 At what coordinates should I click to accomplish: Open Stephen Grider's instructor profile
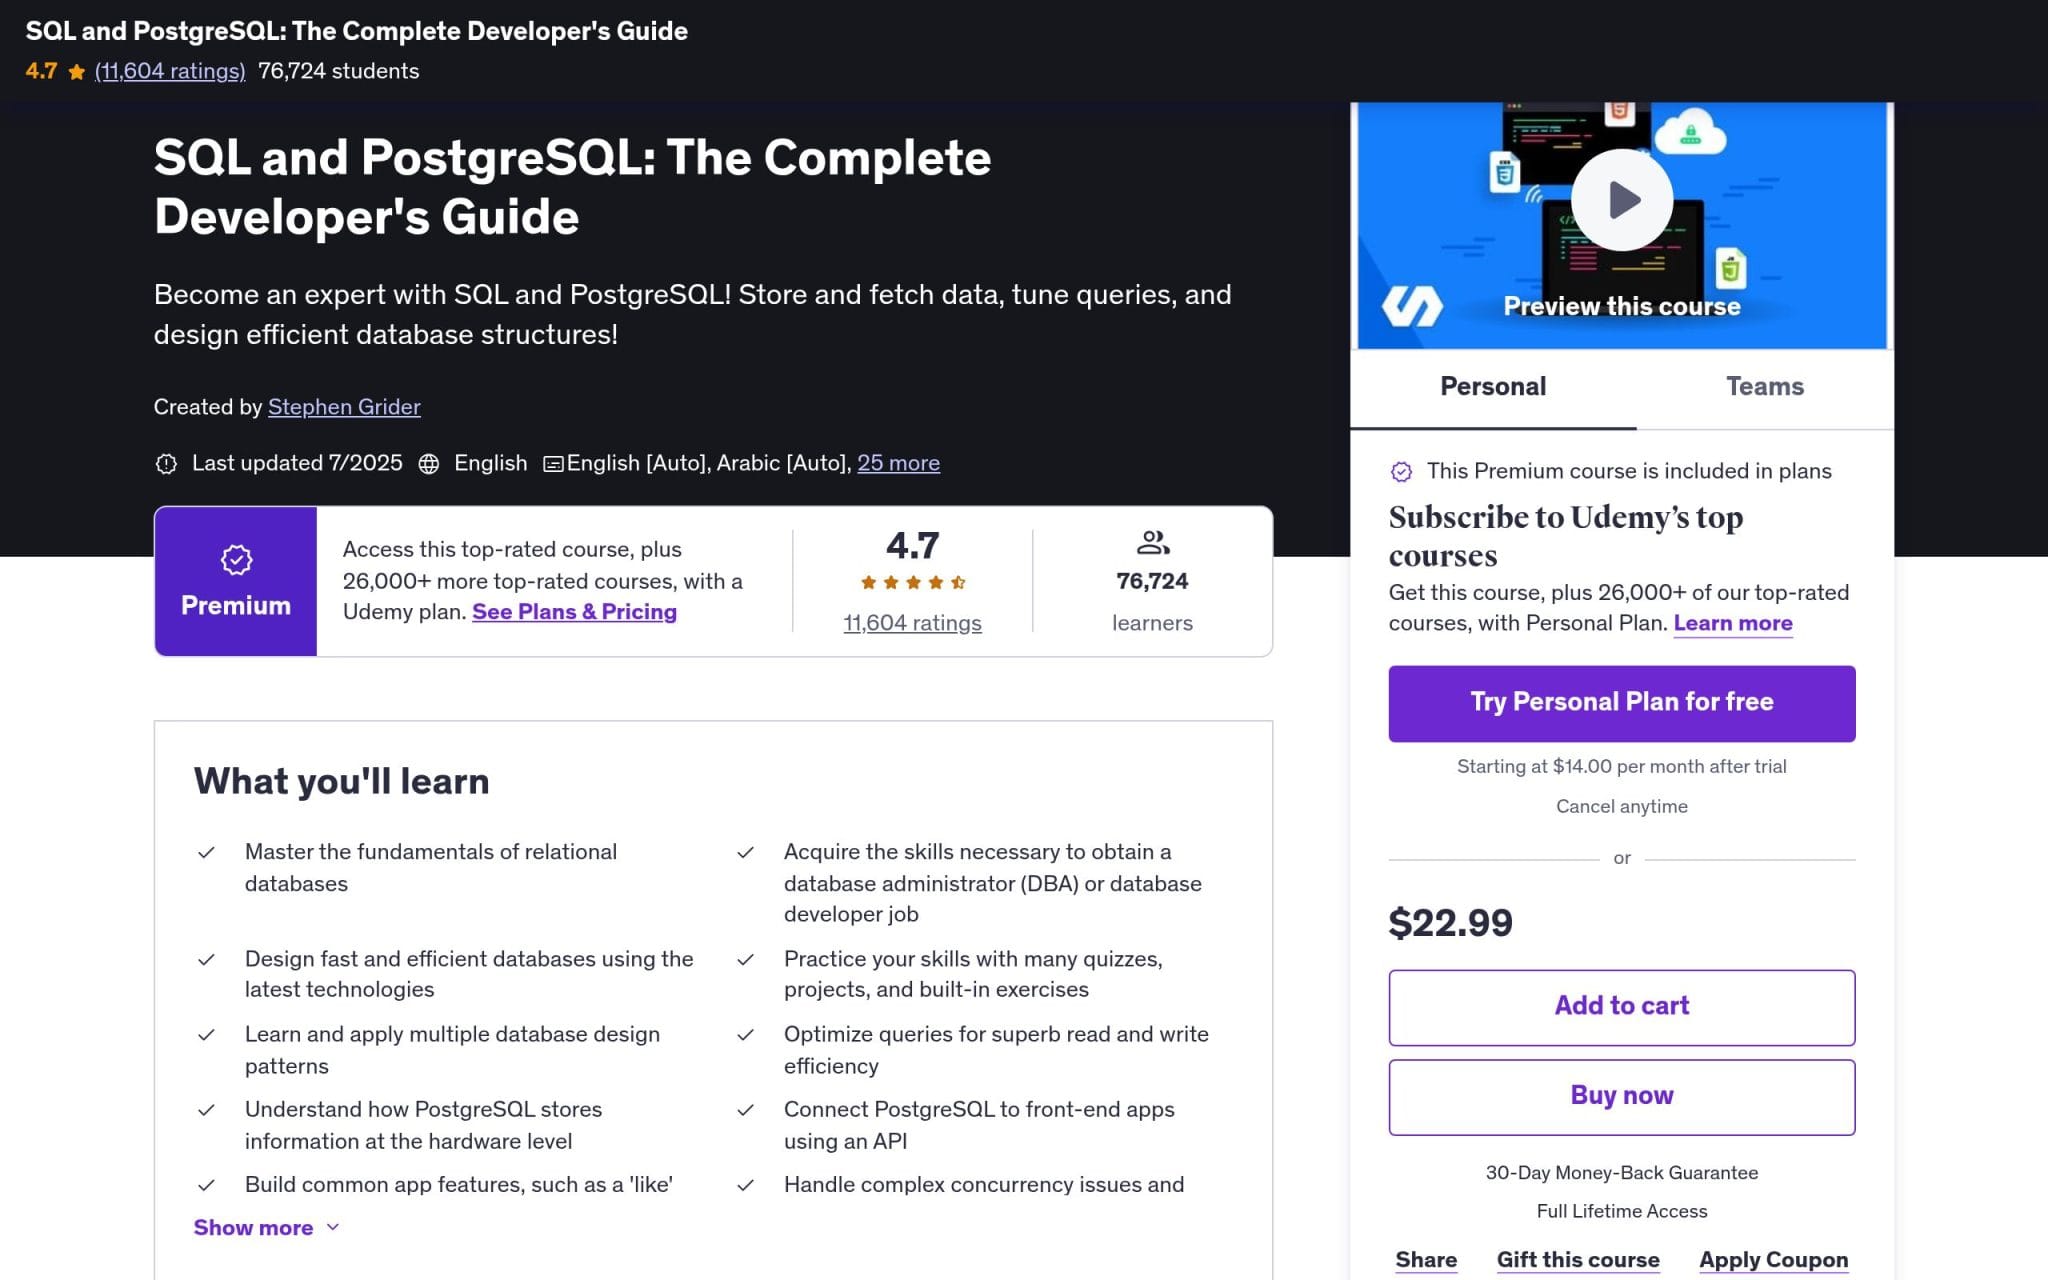coord(344,407)
